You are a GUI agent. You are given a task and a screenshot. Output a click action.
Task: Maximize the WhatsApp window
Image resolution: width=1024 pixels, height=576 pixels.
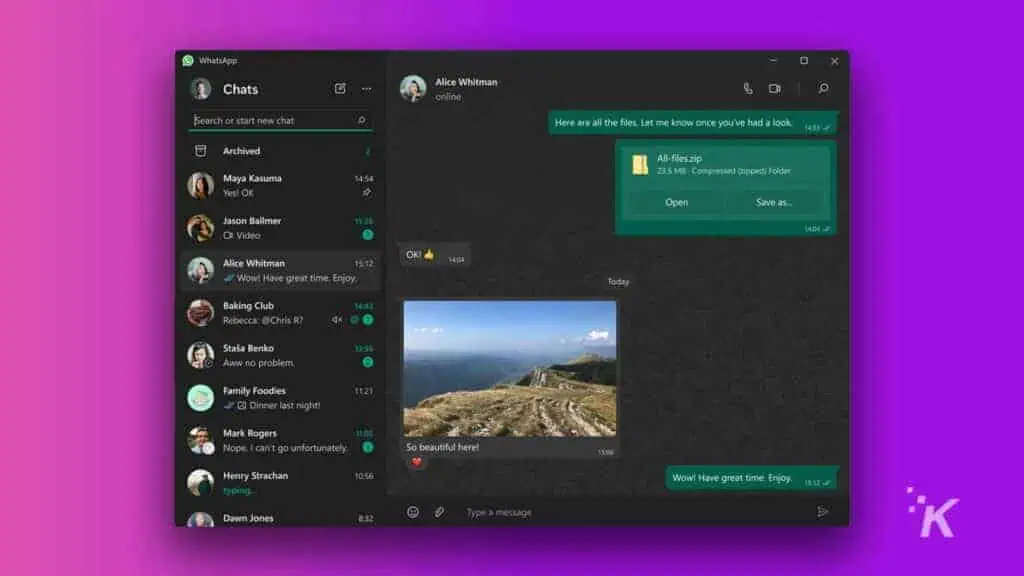804,60
